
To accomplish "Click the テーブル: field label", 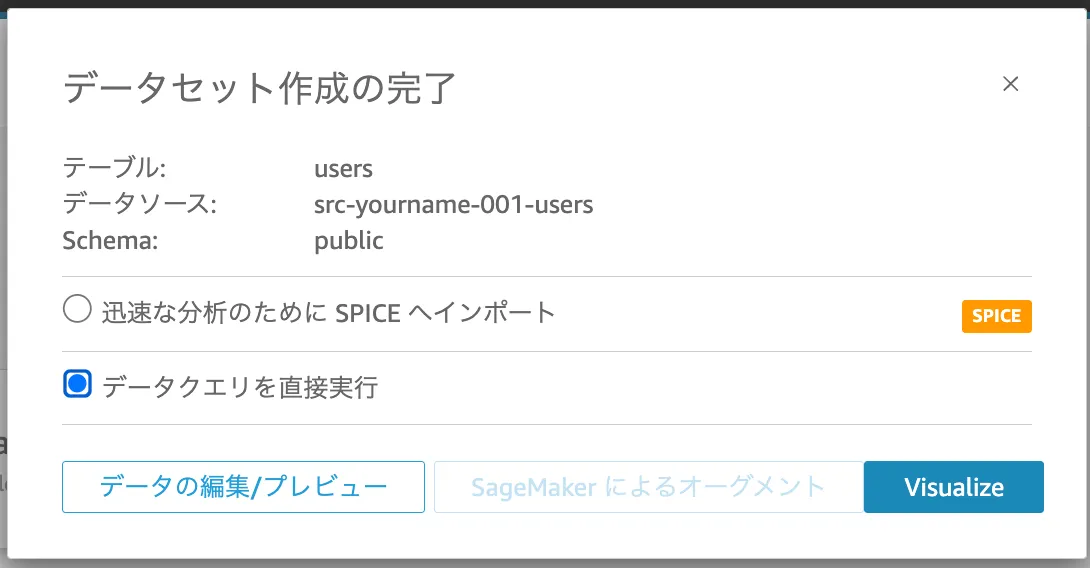I will [x=114, y=168].
